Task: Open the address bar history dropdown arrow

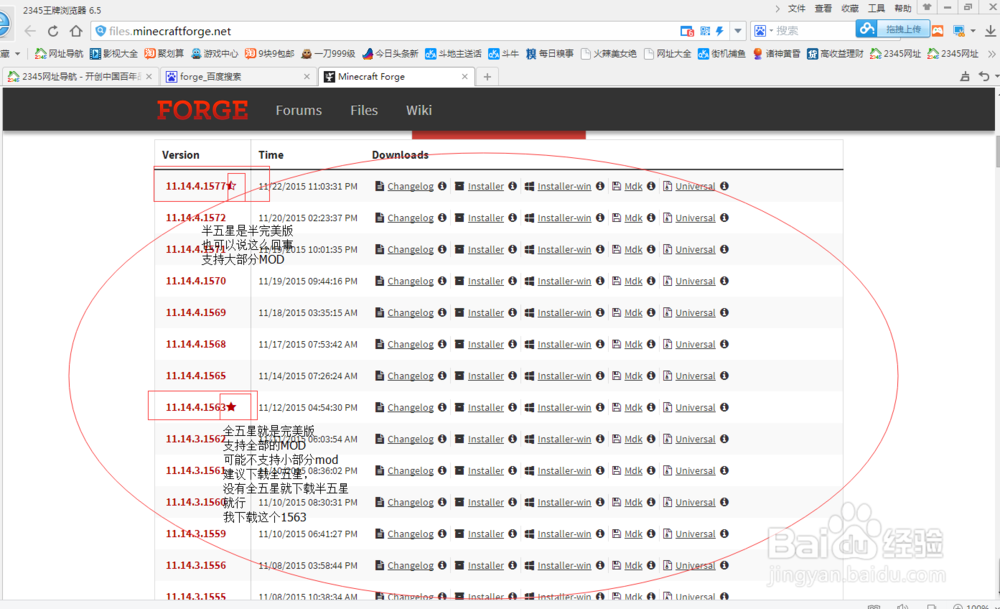Action: click(738, 31)
